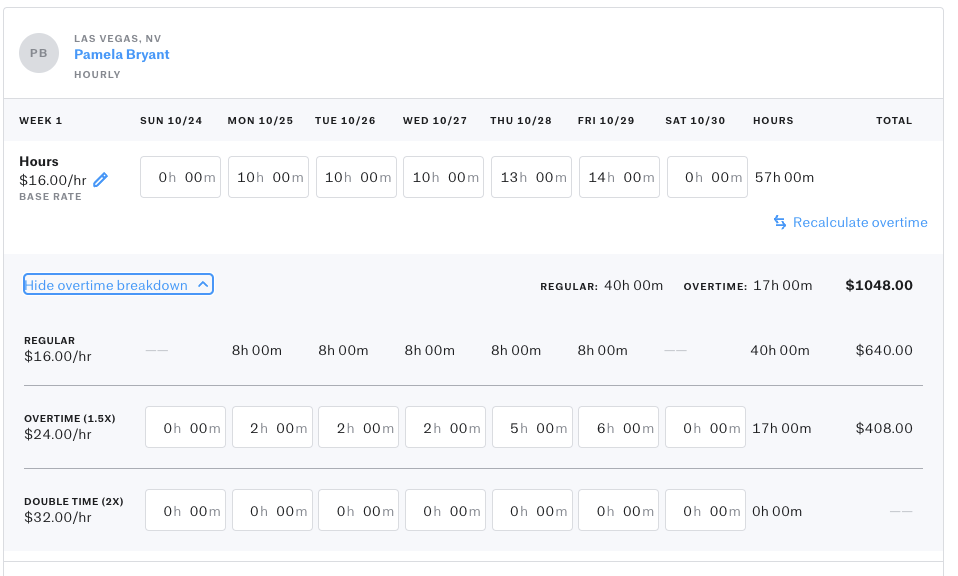958x576 pixels.
Task: Click the pencil icon to edit base rate
Action: (x=101, y=180)
